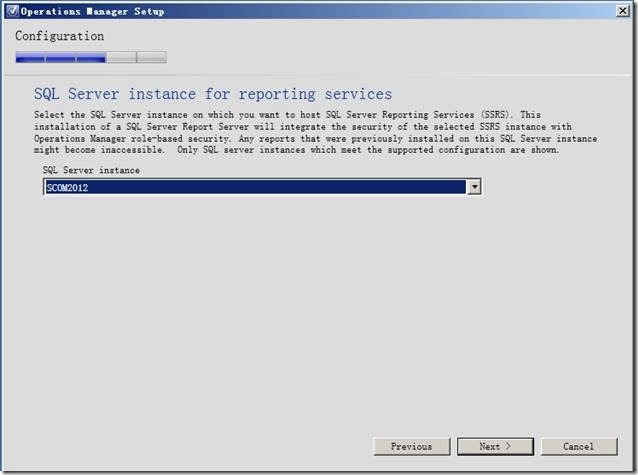
Task: Cancel the setup wizard
Action: [x=579, y=447]
